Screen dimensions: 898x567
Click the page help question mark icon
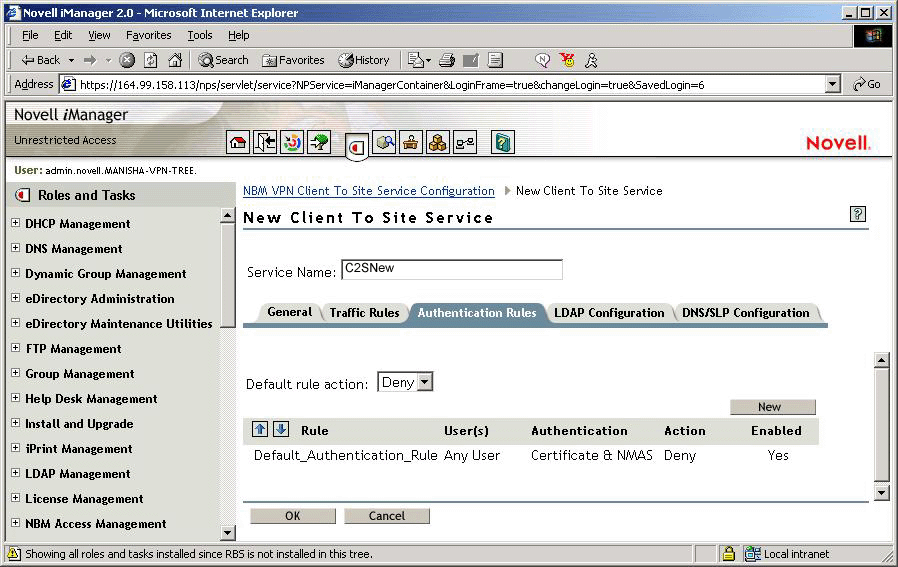click(x=857, y=214)
